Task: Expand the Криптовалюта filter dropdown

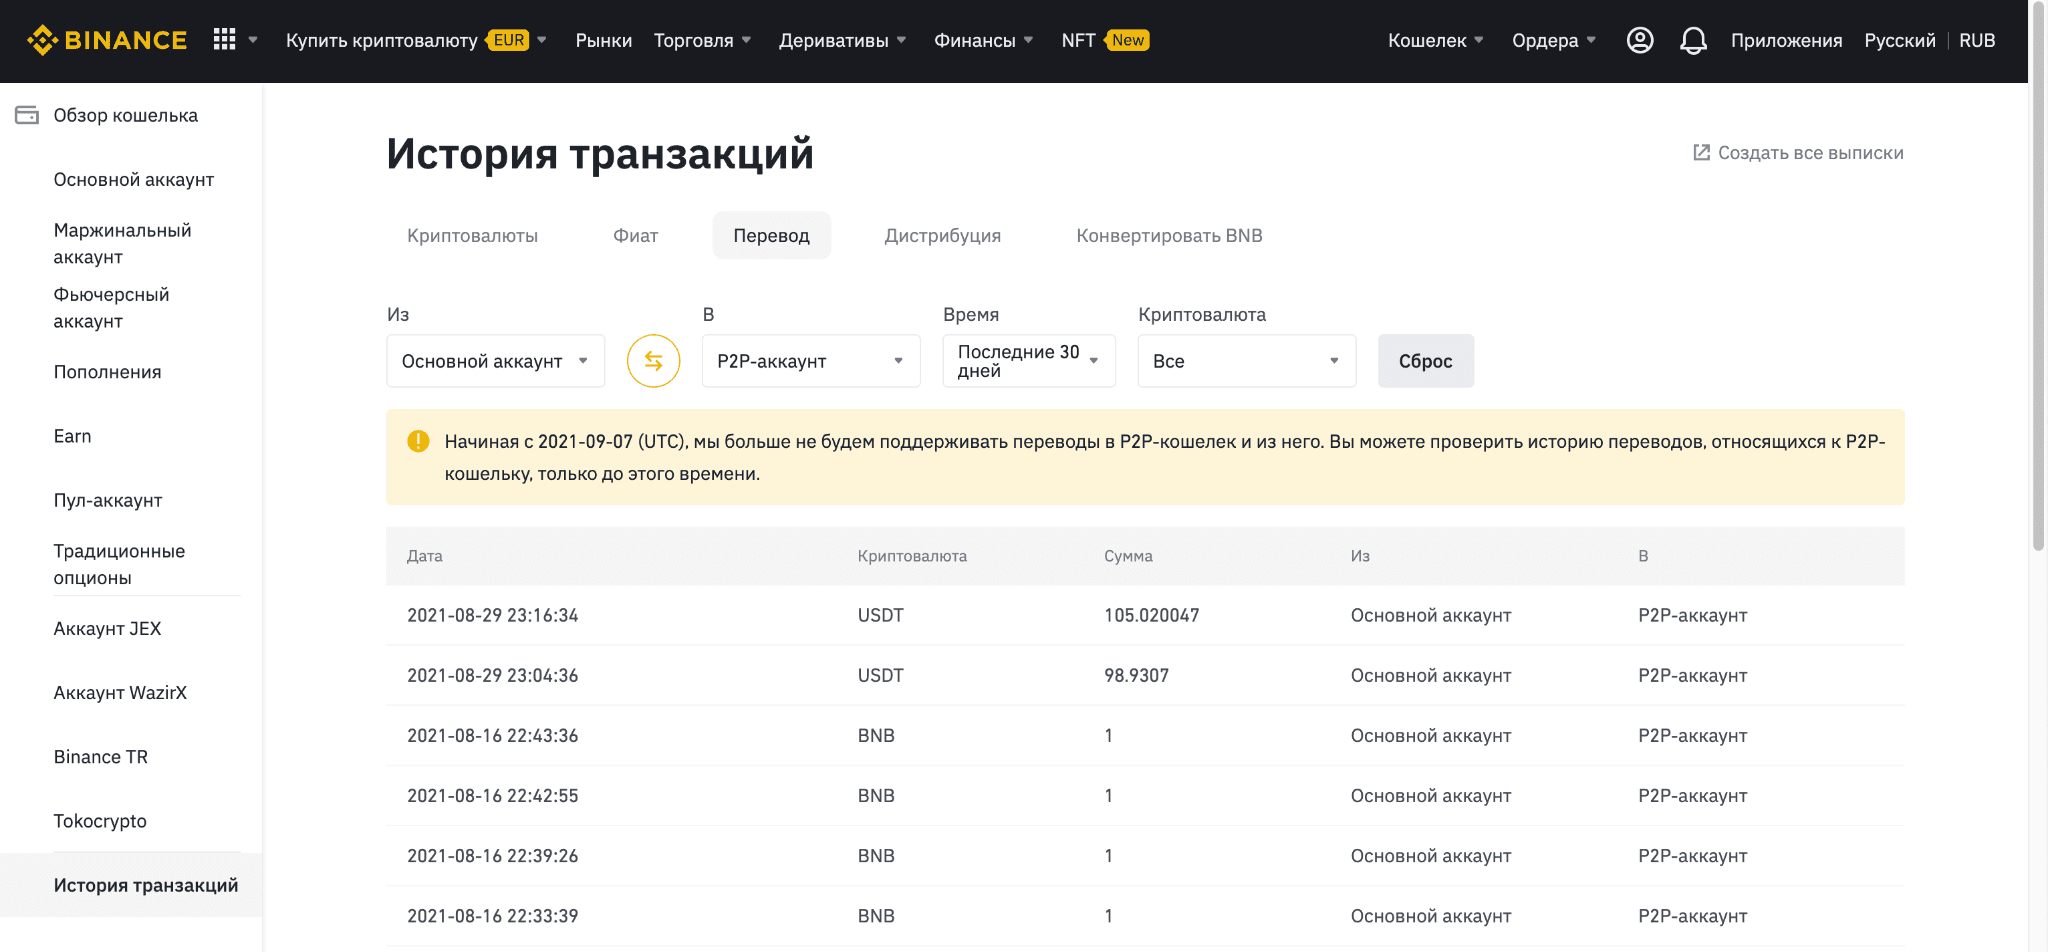Action: tap(1246, 361)
